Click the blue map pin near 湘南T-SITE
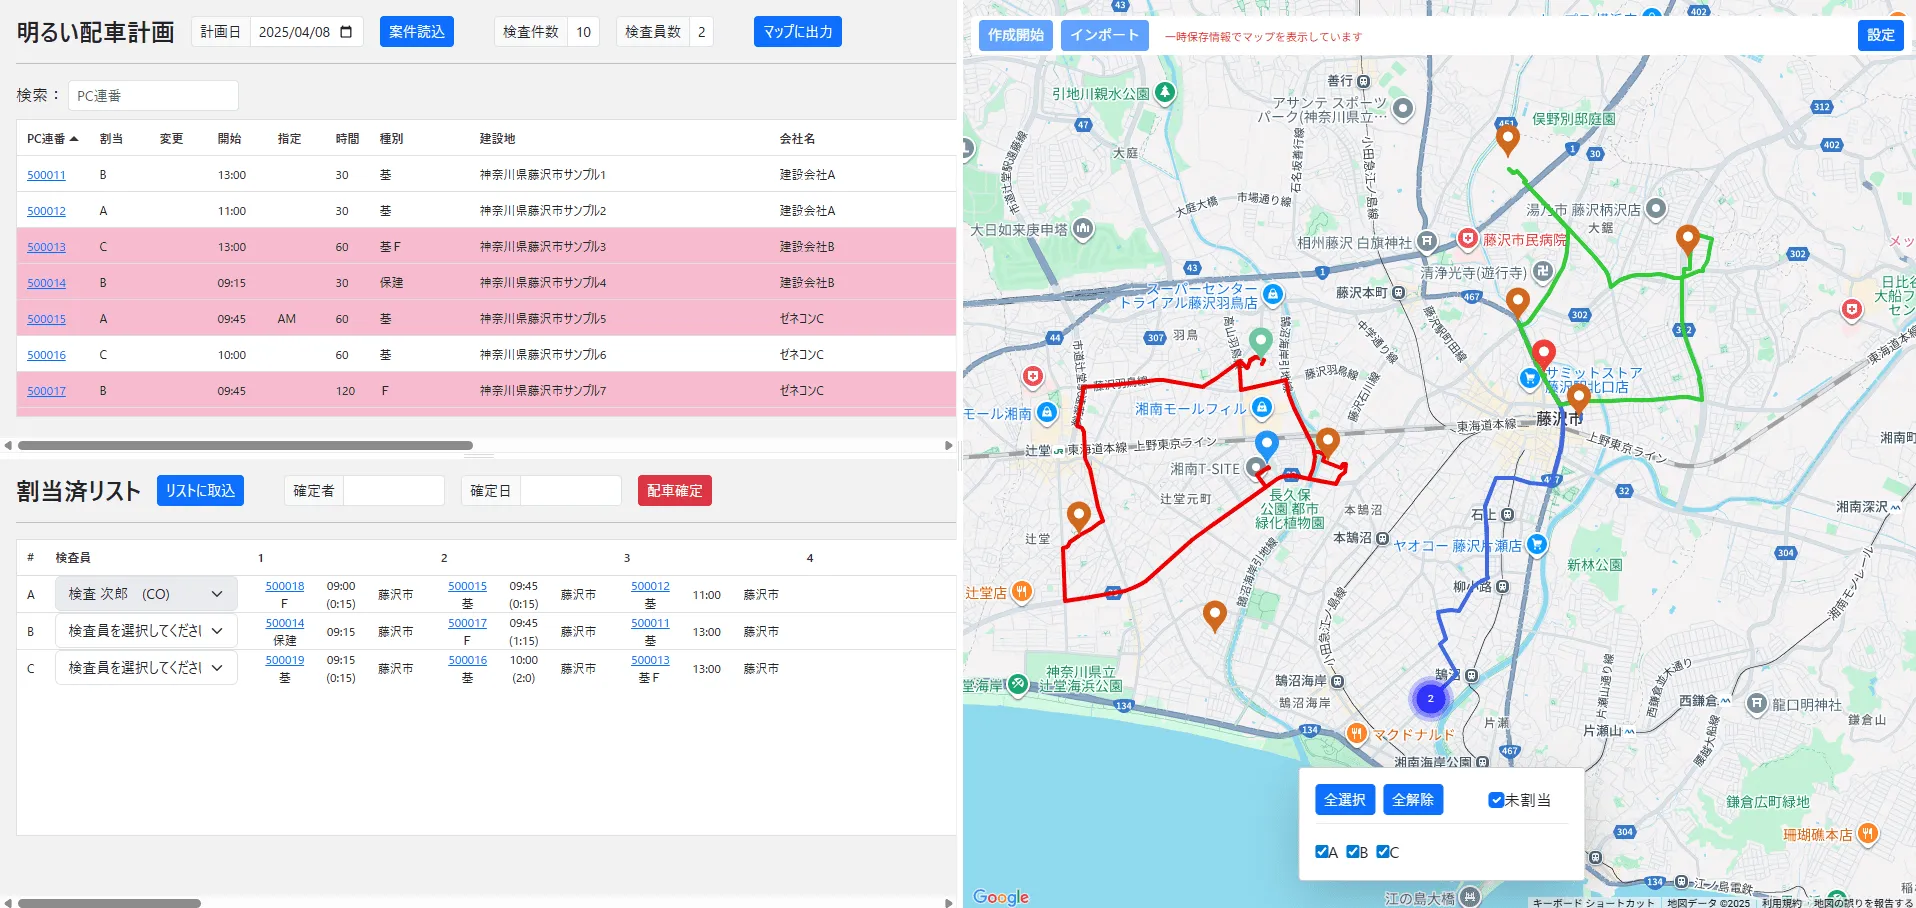1916x908 pixels. 1266,444
